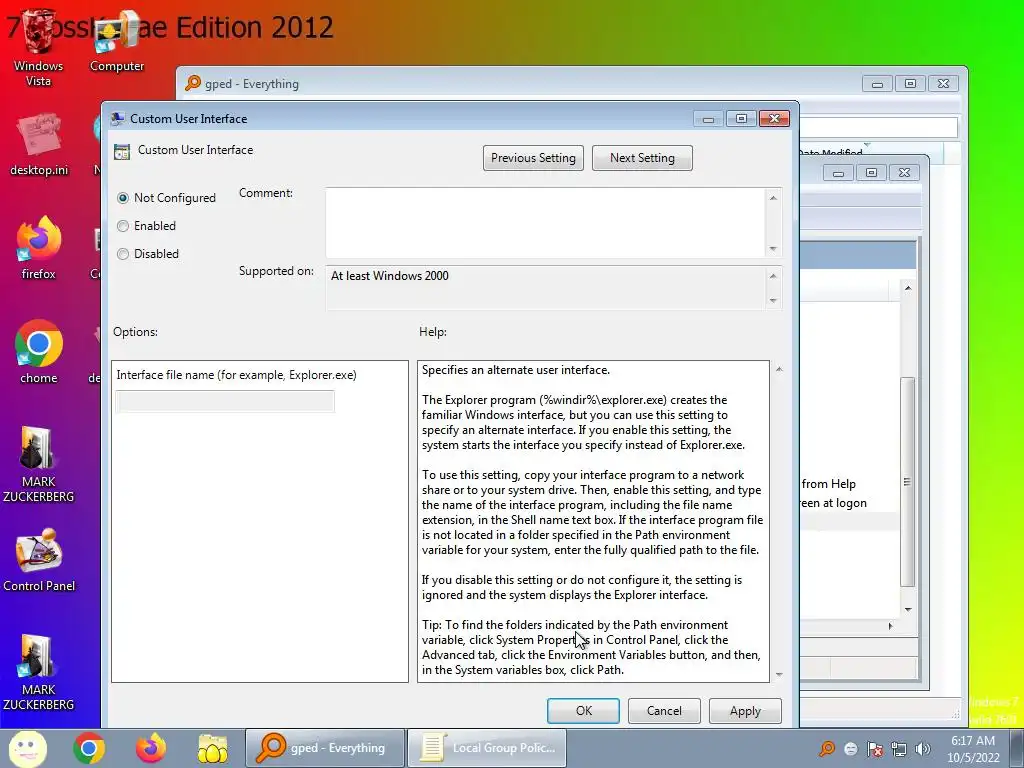The image size is (1024, 768).
Task: Click the network tray icon
Action: [899, 748]
